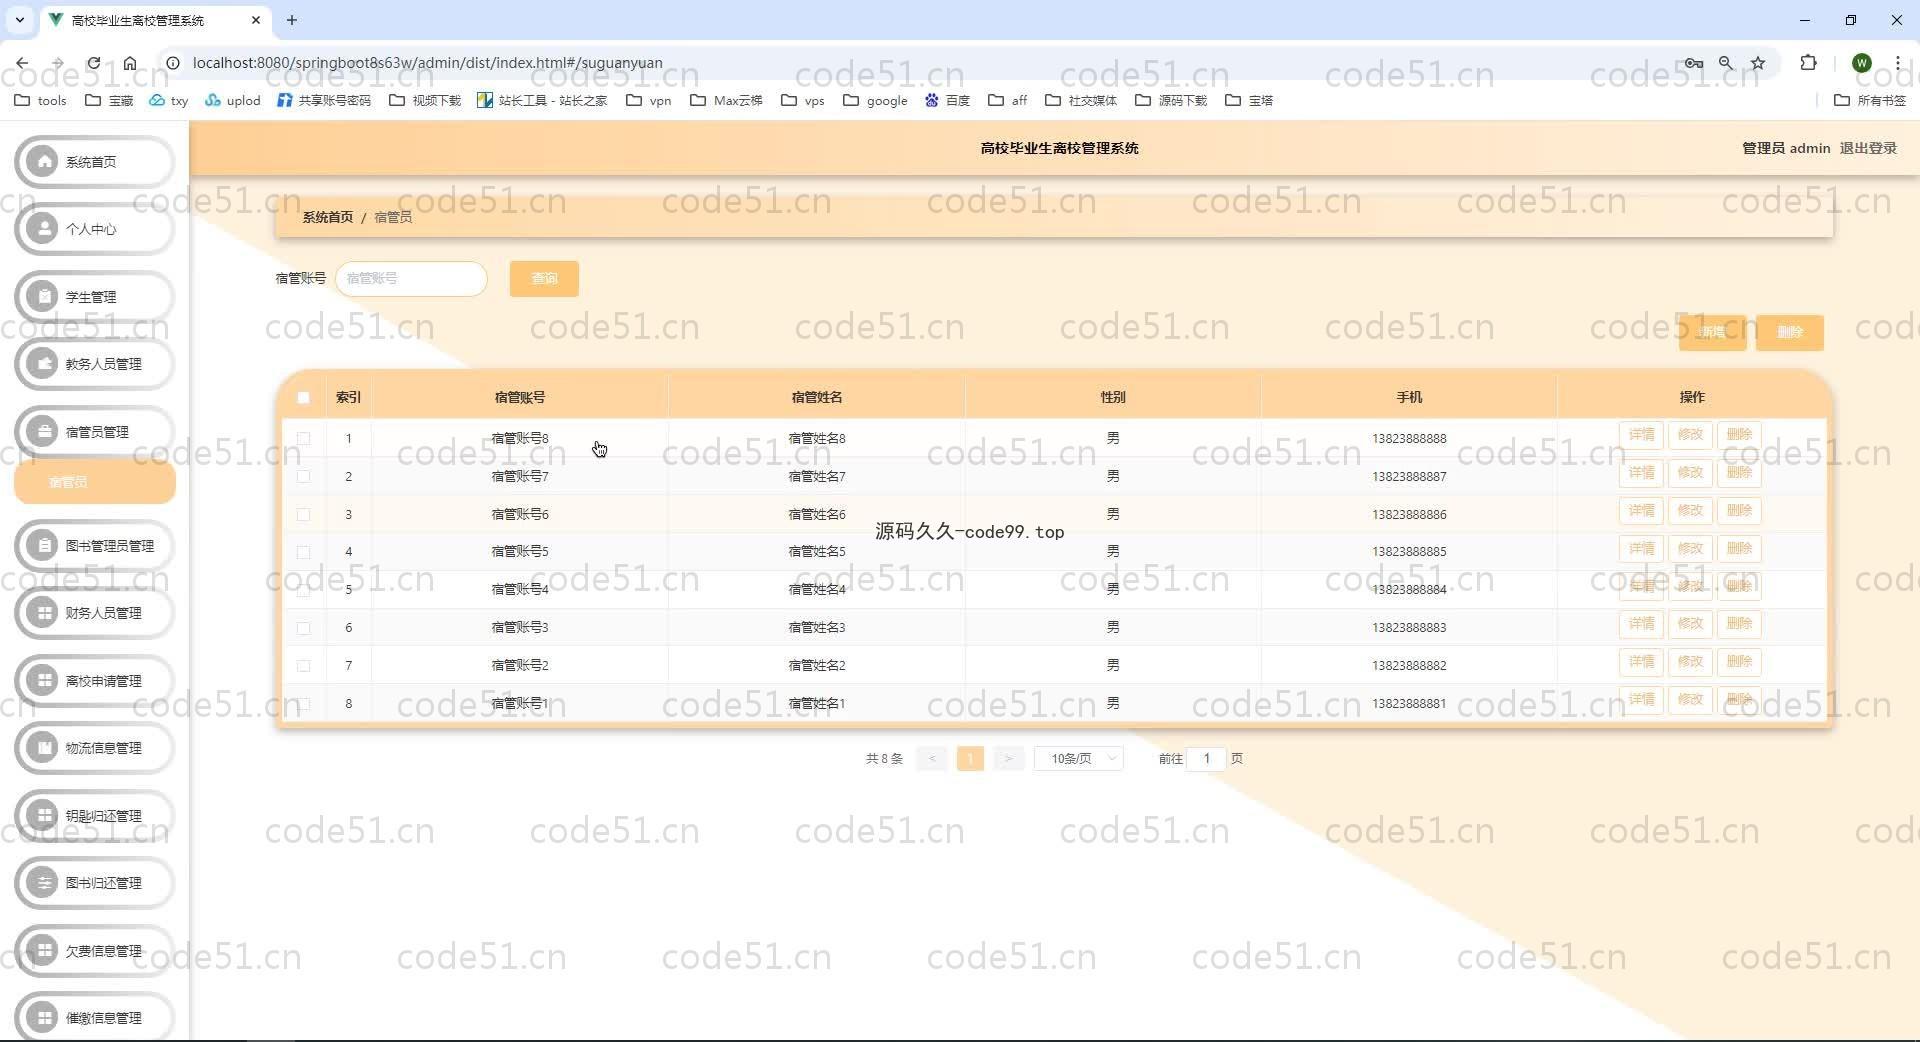1920x1042 pixels.
Task: Click the browser back arrow
Action: point(22,63)
